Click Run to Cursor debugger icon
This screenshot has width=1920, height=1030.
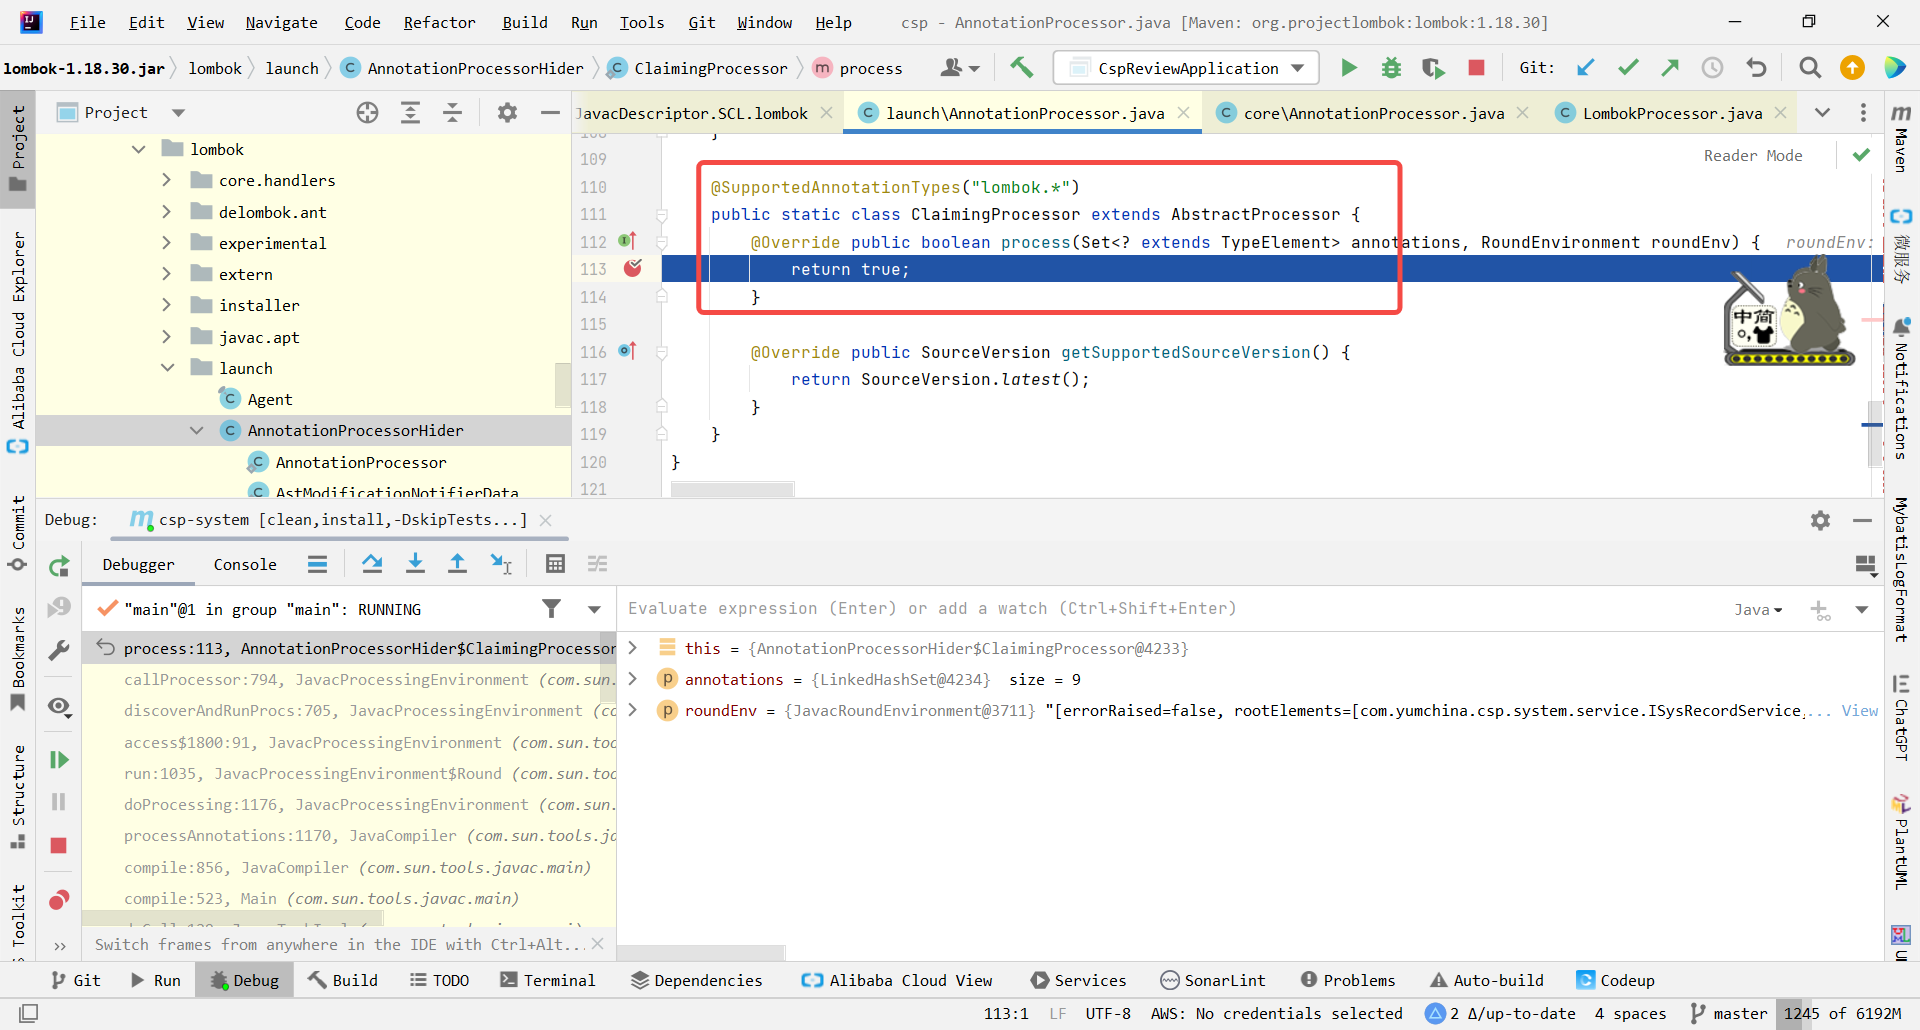(501, 564)
